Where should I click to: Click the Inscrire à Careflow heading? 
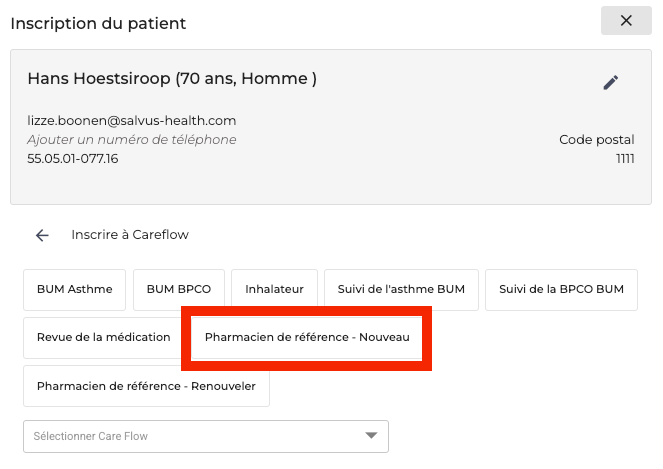130,235
